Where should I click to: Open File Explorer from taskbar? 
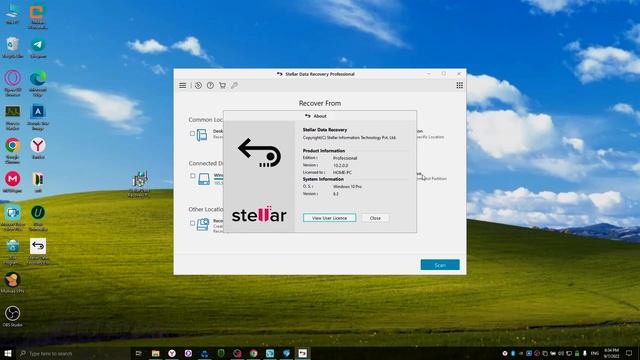coord(156,353)
